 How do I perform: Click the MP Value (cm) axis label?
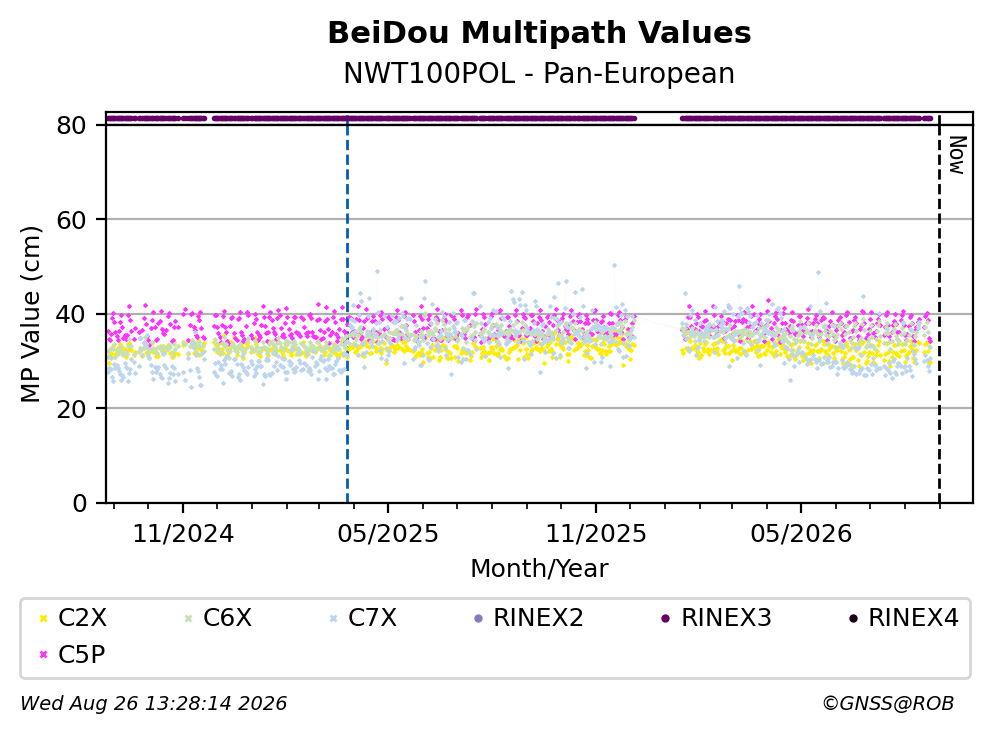[x=30, y=314]
